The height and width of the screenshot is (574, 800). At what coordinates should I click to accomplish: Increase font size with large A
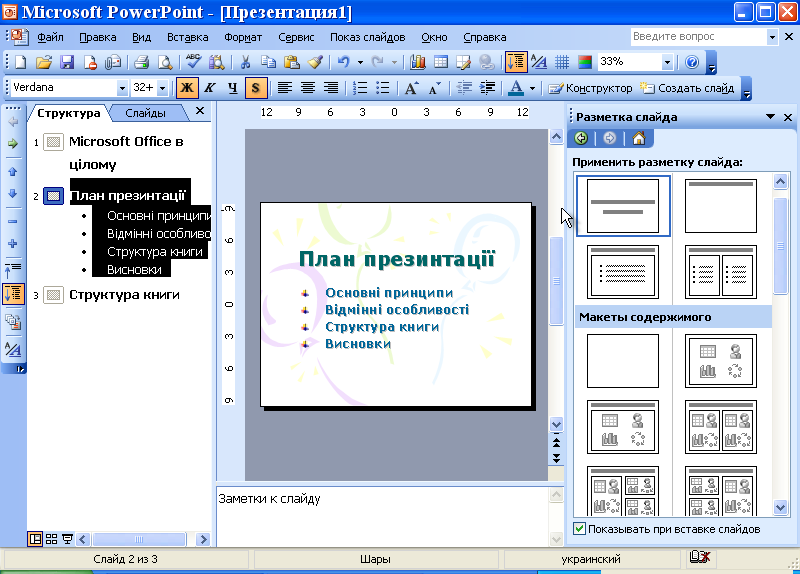(411, 88)
